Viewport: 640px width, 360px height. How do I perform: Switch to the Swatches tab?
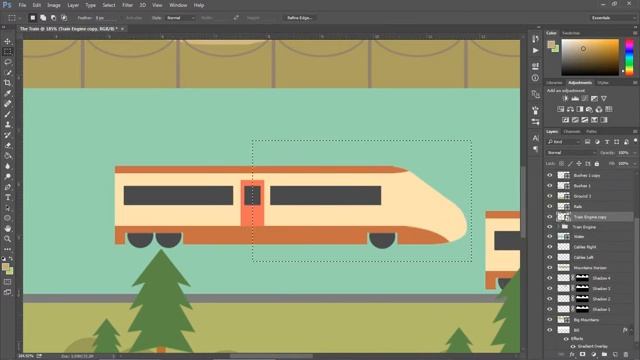coord(571,33)
